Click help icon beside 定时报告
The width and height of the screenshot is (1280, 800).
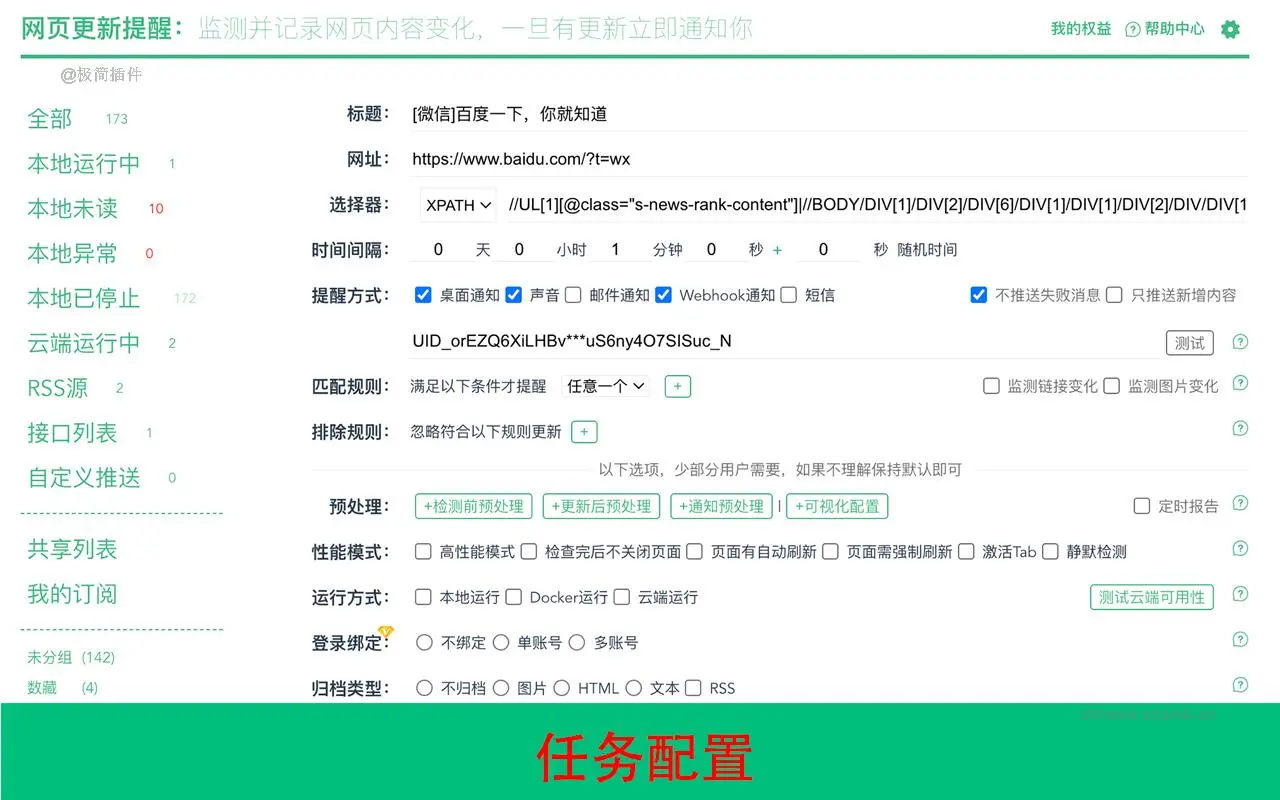tap(1240, 504)
